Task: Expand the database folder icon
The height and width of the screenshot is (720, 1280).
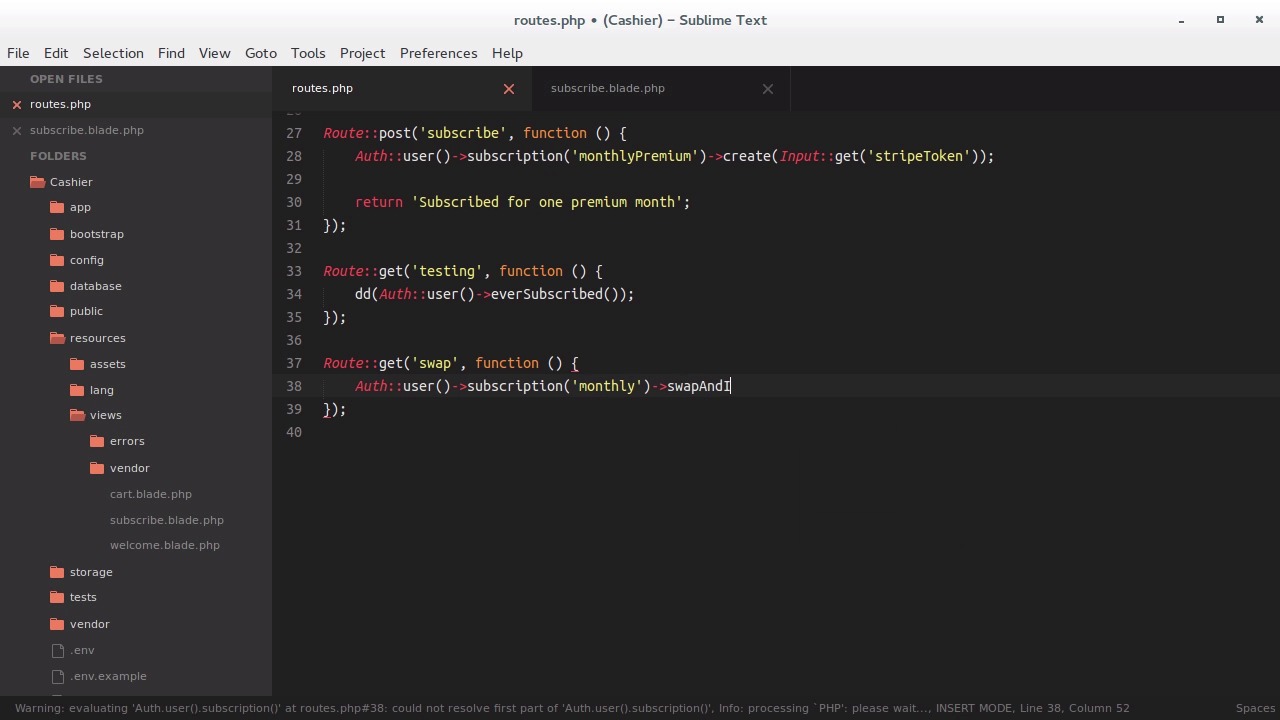Action: pos(57,286)
